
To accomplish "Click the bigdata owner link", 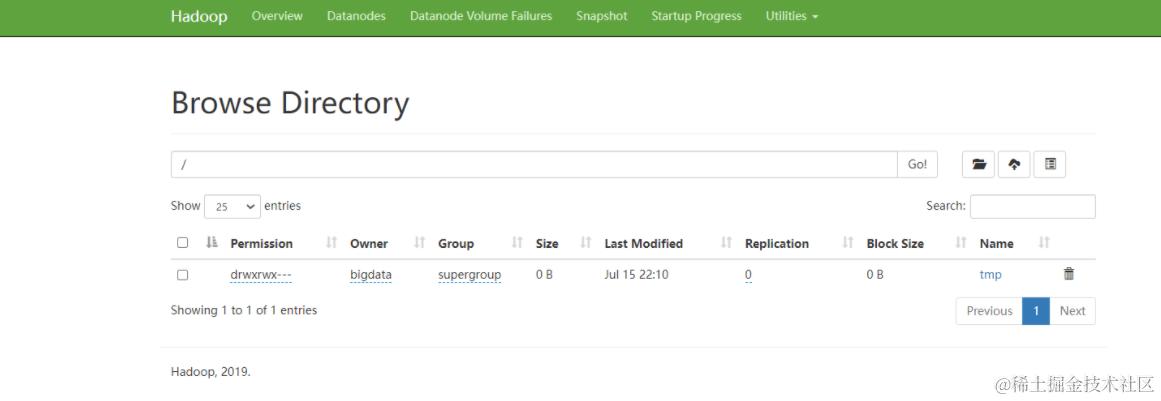I will click(x=371, y=274).
